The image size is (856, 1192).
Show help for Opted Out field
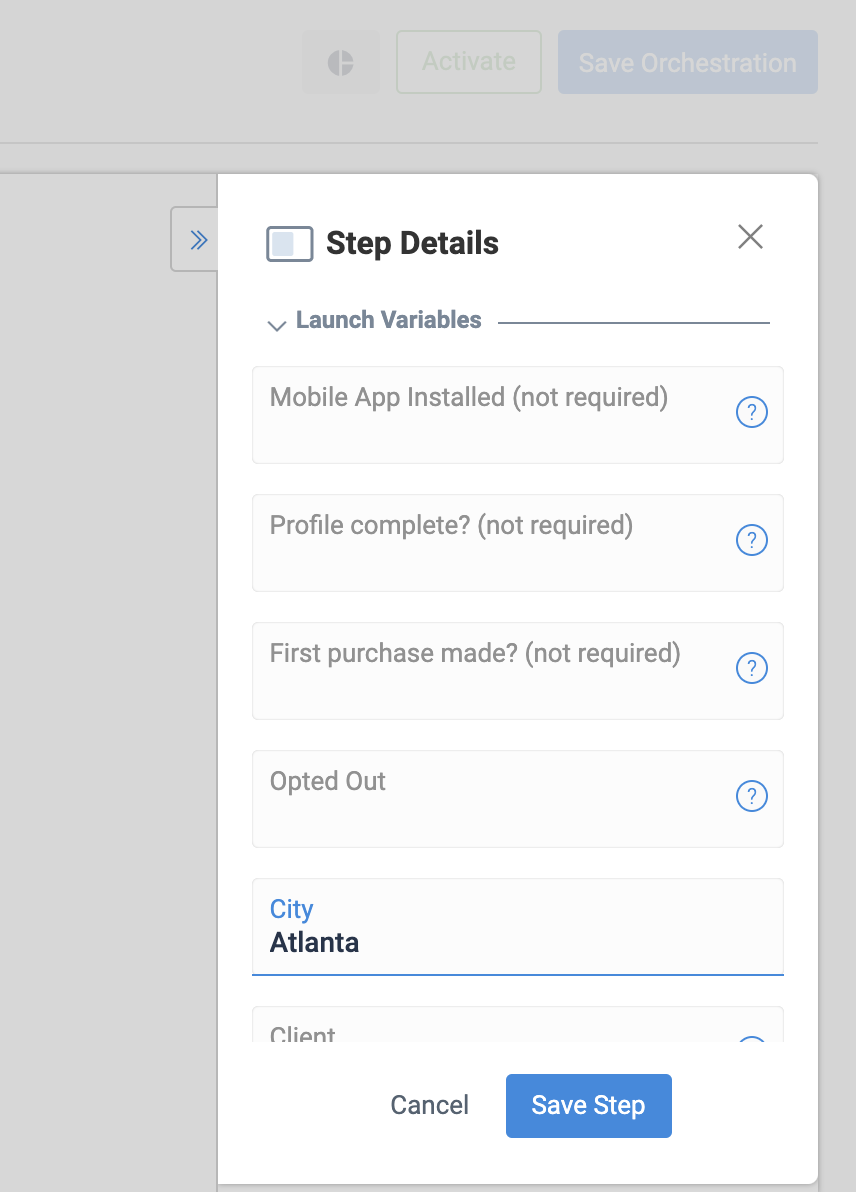tap(751, 796)
